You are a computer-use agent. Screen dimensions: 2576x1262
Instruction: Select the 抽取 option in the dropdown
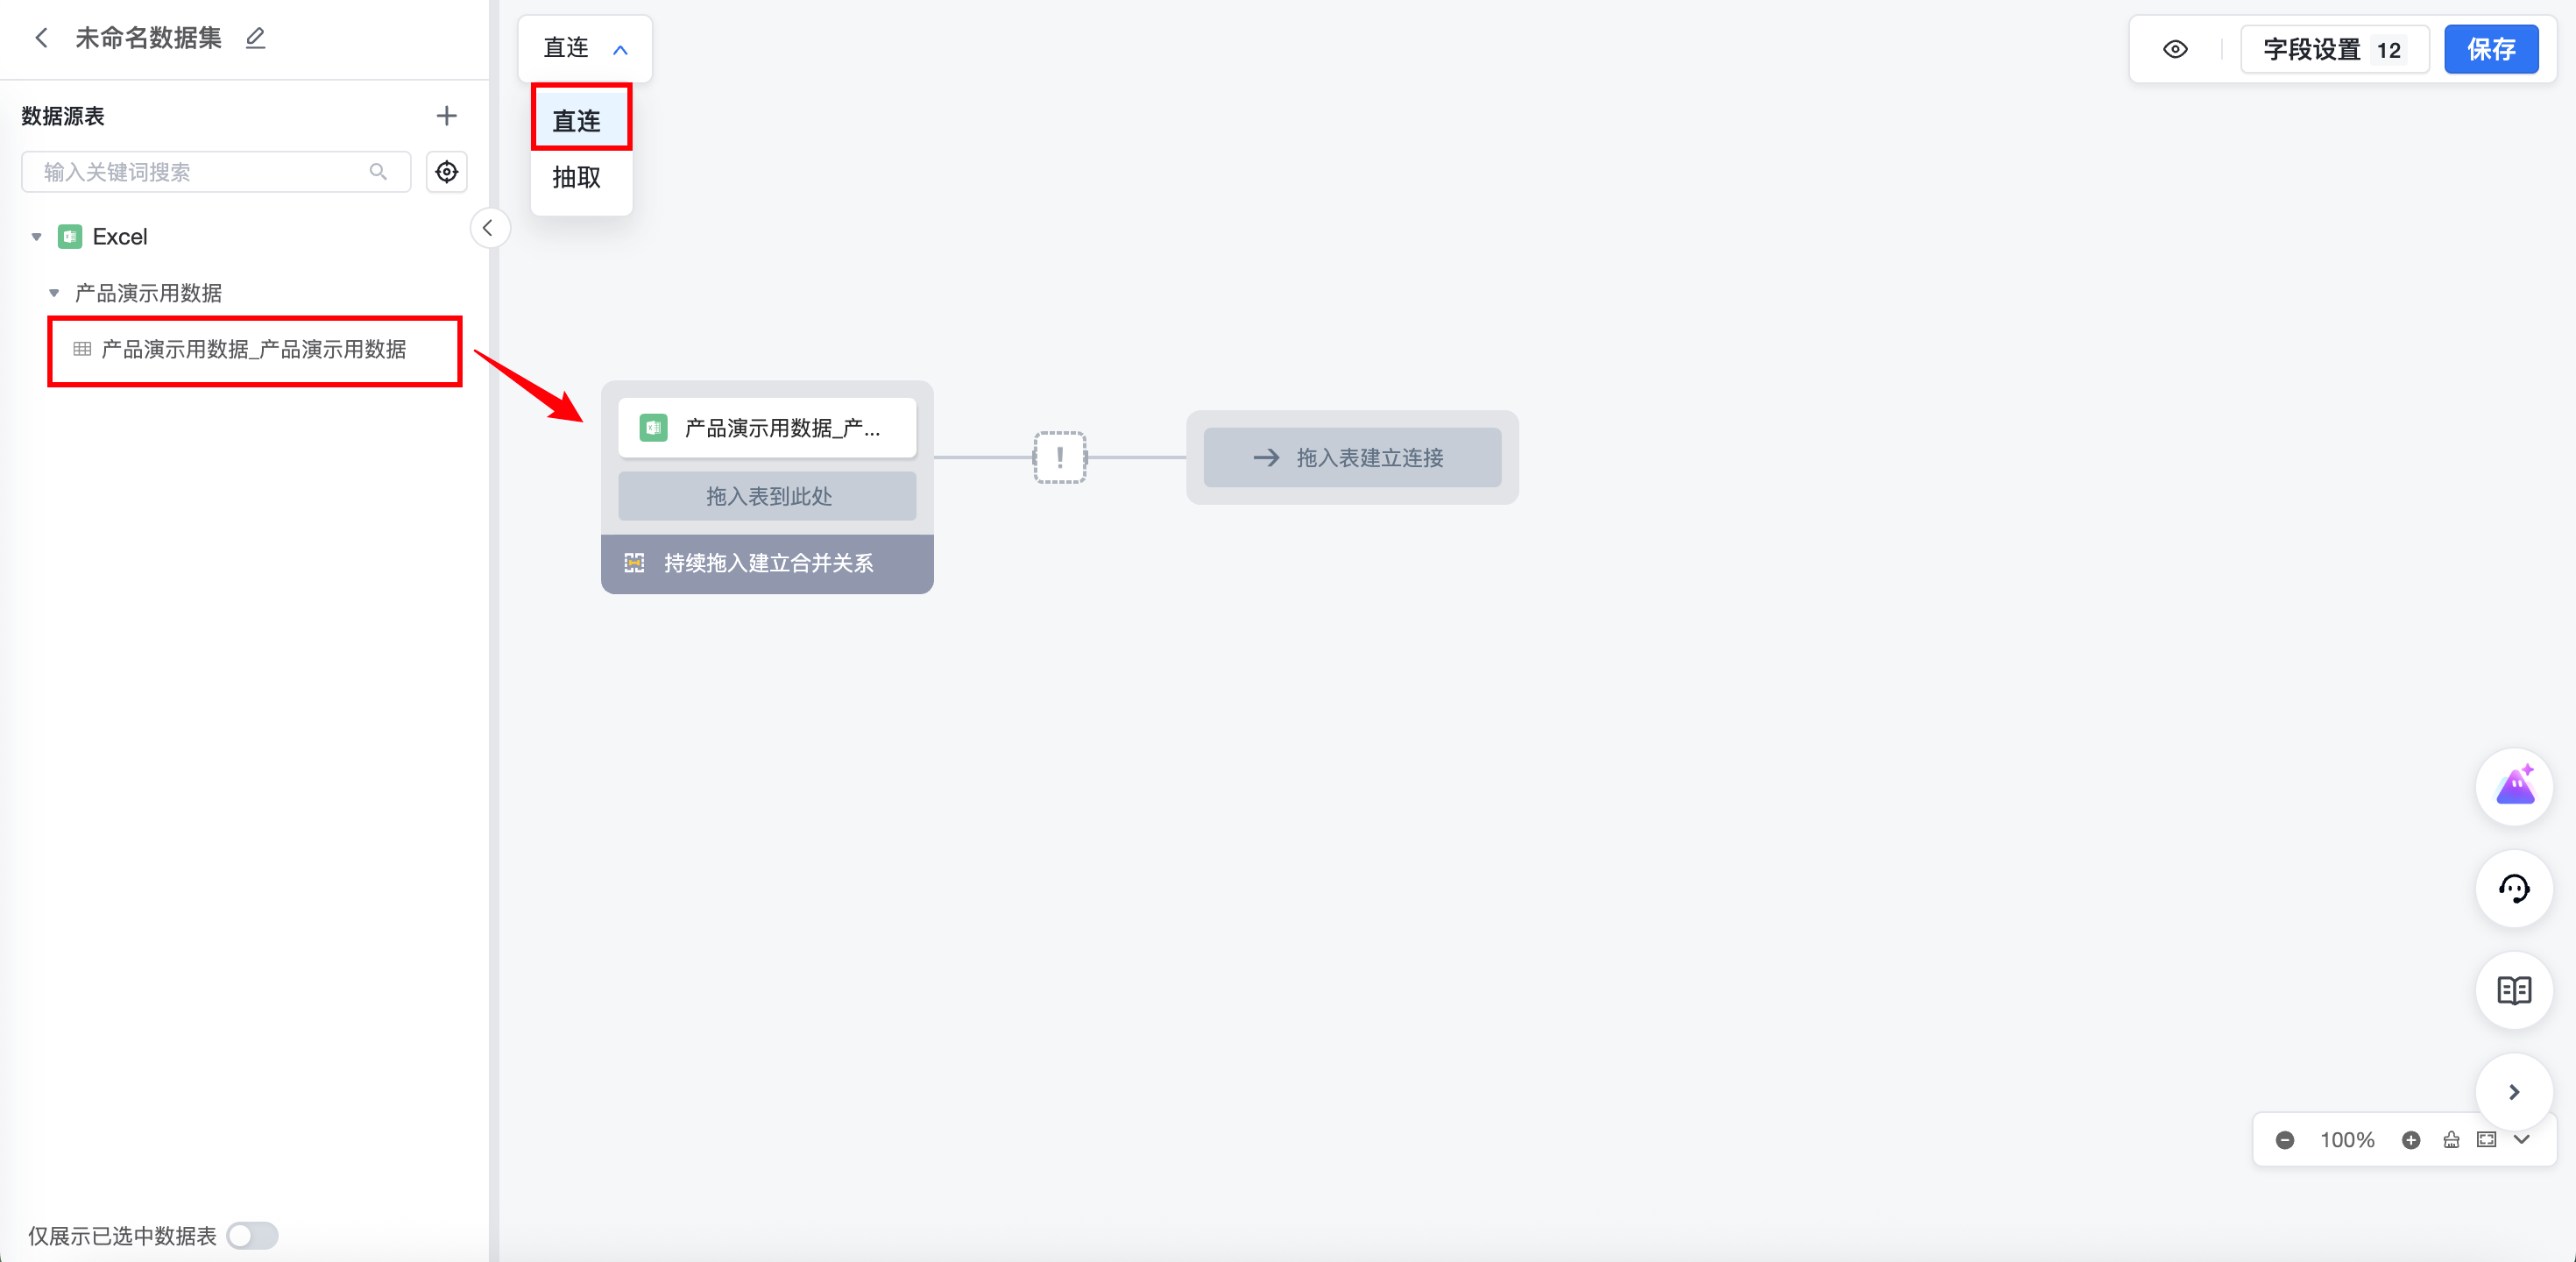click(577, 178)
